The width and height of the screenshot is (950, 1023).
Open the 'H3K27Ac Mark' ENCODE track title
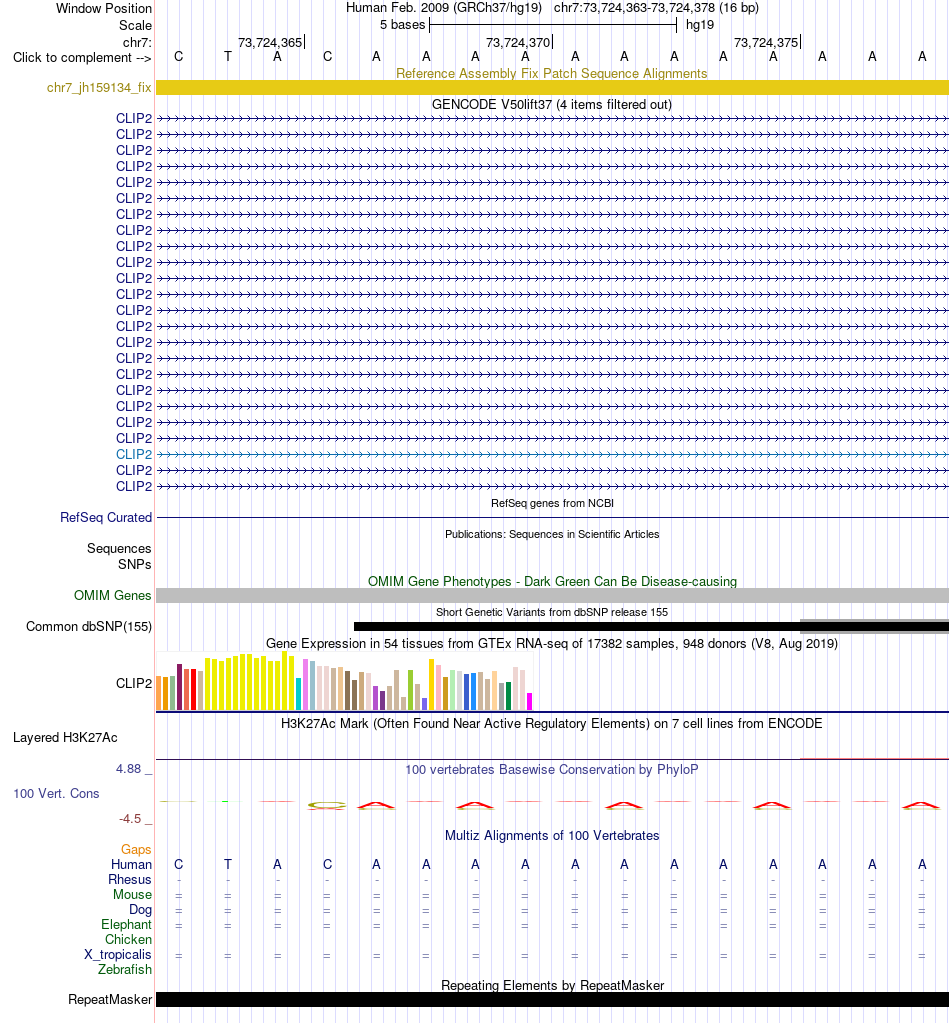pyautogui.click(x=551, y=724)
